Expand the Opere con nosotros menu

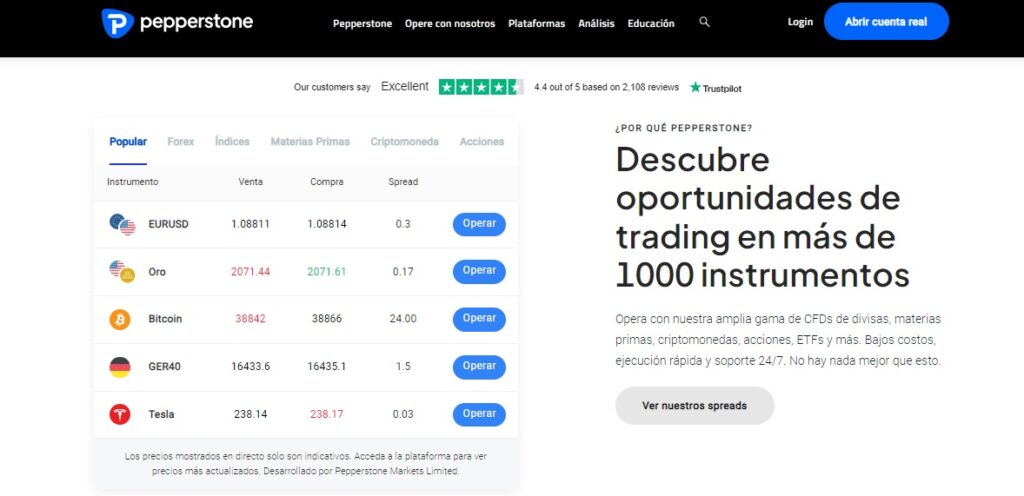click(x=450, y=23)
